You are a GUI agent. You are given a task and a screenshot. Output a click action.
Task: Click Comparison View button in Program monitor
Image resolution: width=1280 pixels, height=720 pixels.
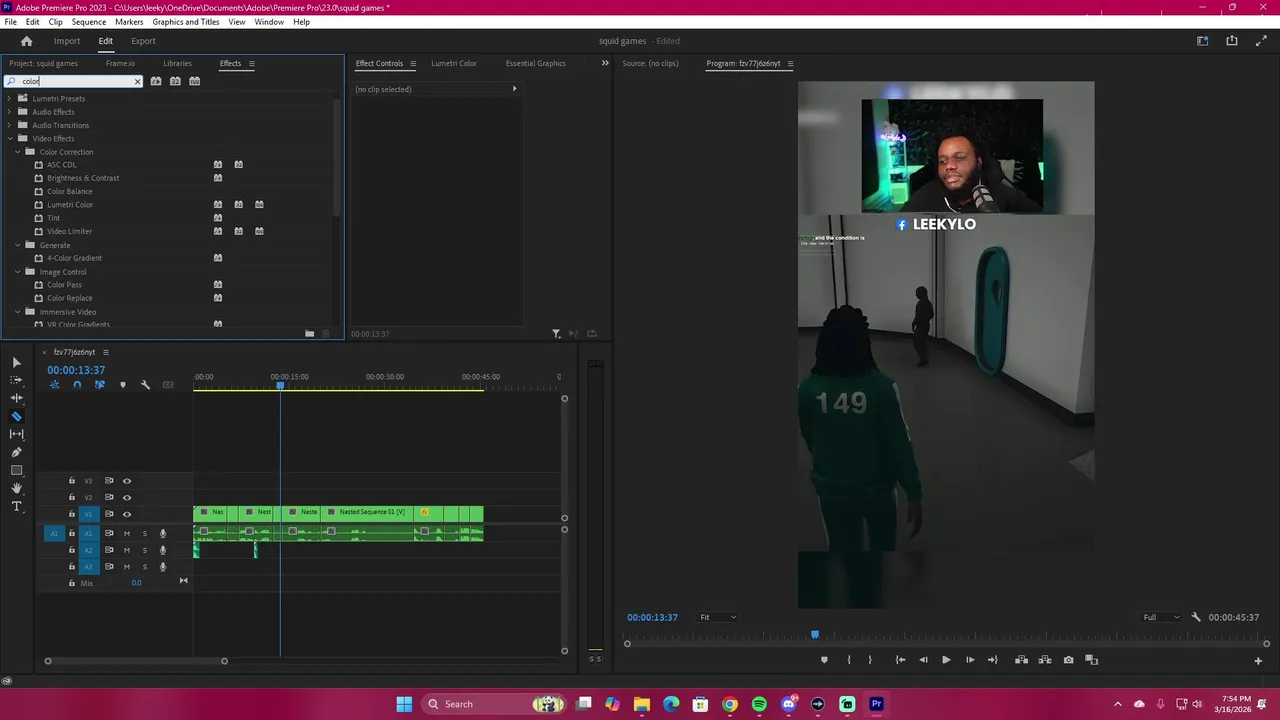(x=1092, y=660)
